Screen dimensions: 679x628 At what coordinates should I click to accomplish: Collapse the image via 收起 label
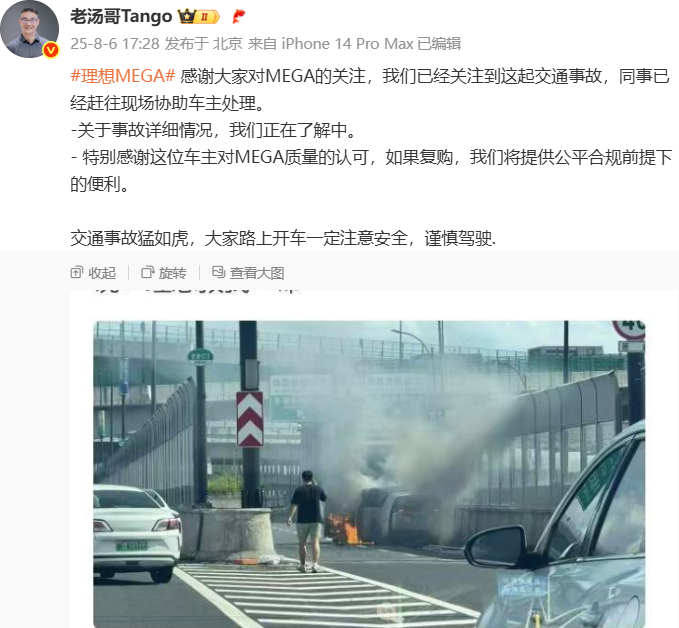click(x=102, y=273)
